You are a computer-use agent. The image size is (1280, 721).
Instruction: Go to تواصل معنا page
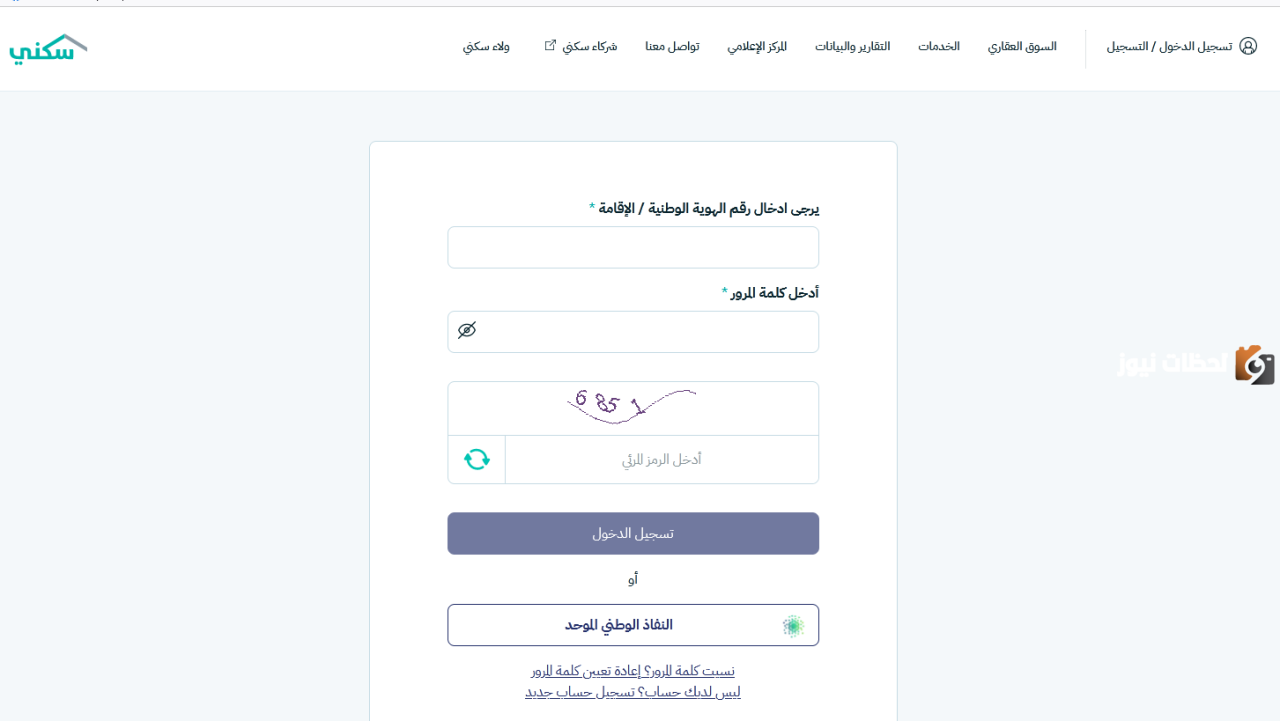point(672,46)
